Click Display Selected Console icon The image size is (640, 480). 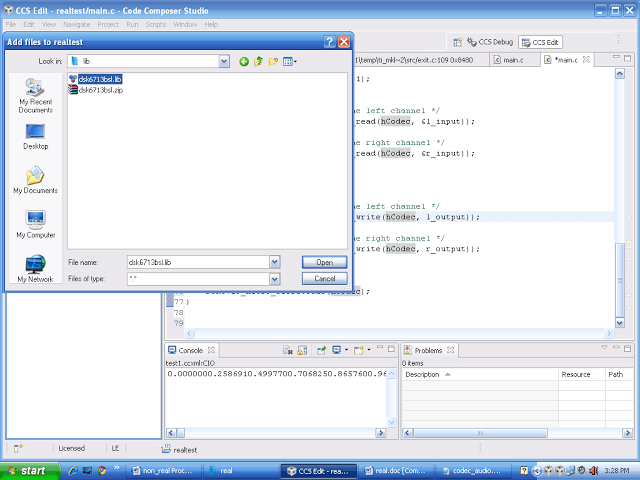coord(336,350)
